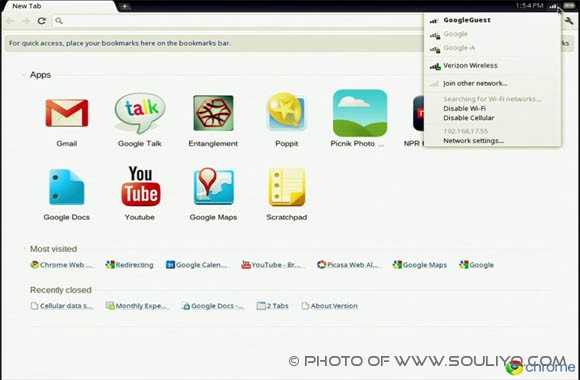Click the Most visited heading
The image size is (580, 380).
(53, 249)
